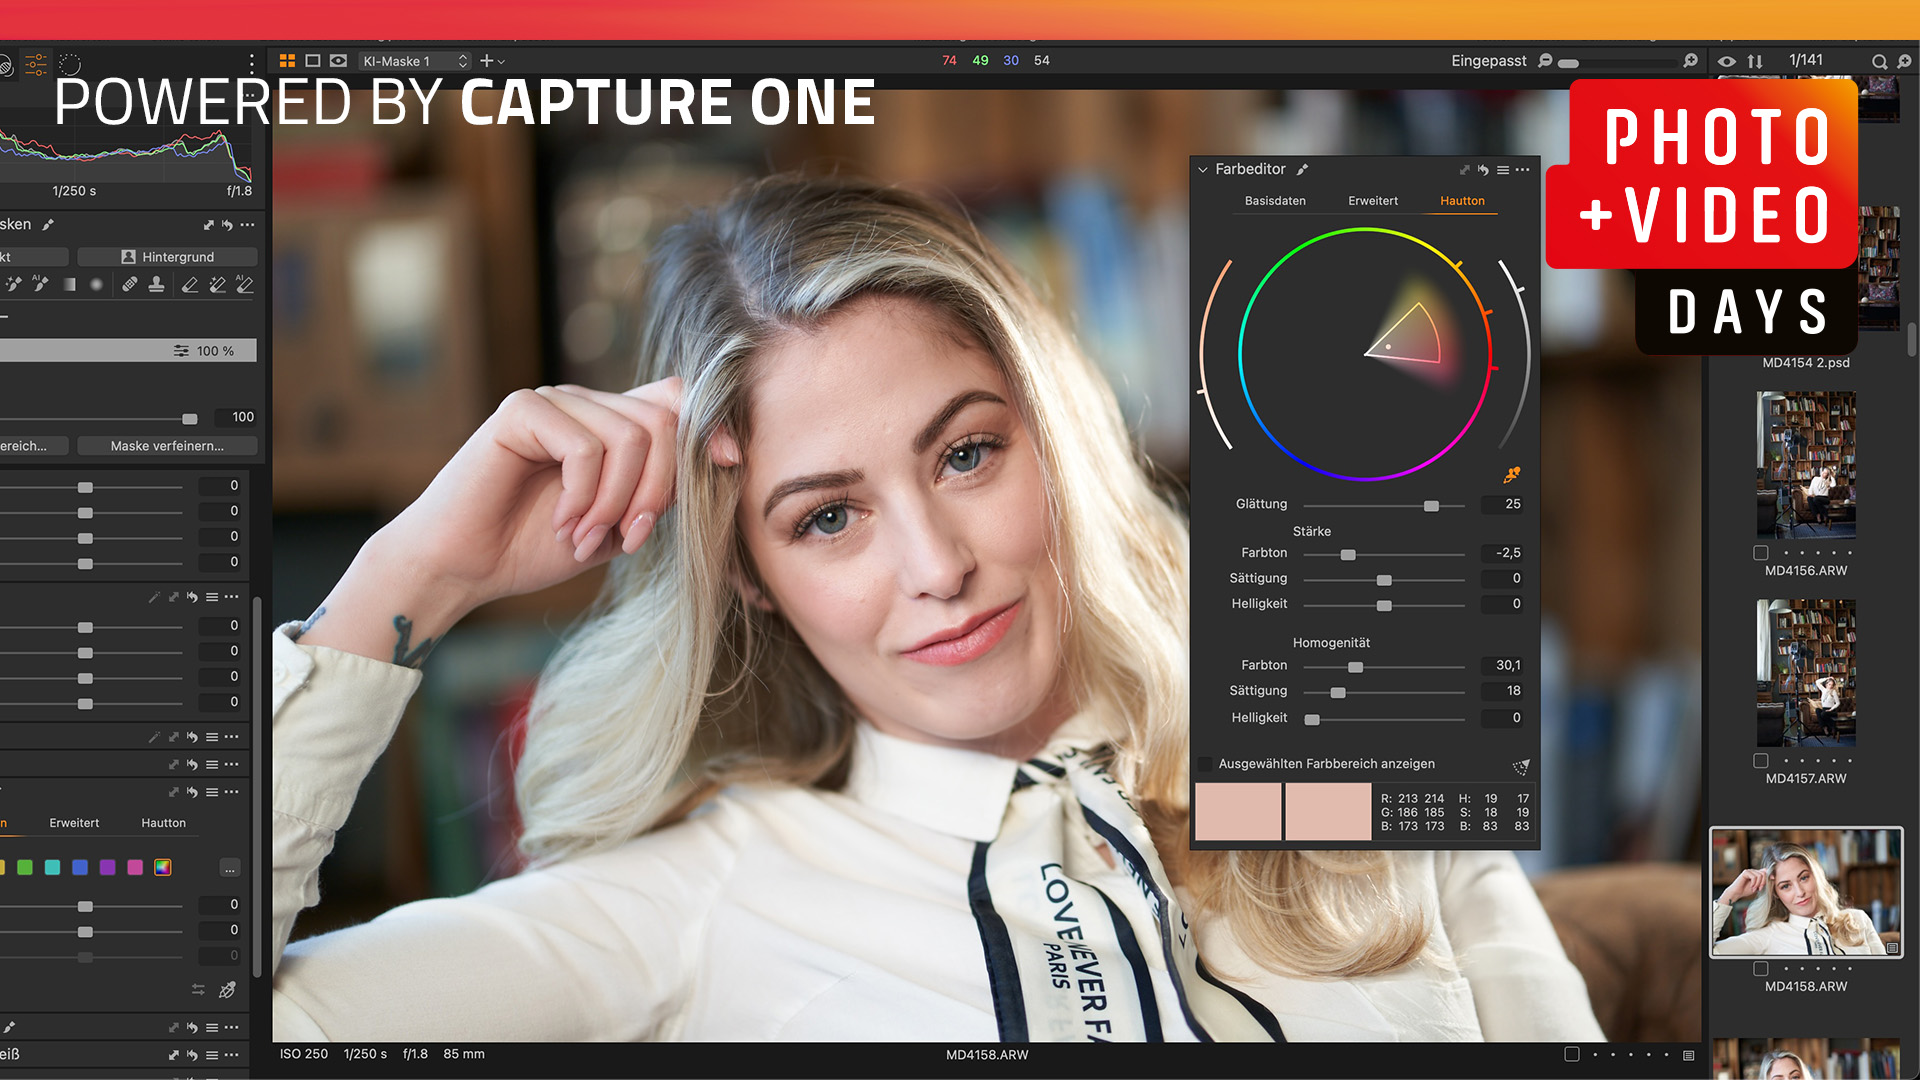Adjust the Glättung slider
The height and width of the screenshot is (1080, 1920).
[x=1384, y=506]
